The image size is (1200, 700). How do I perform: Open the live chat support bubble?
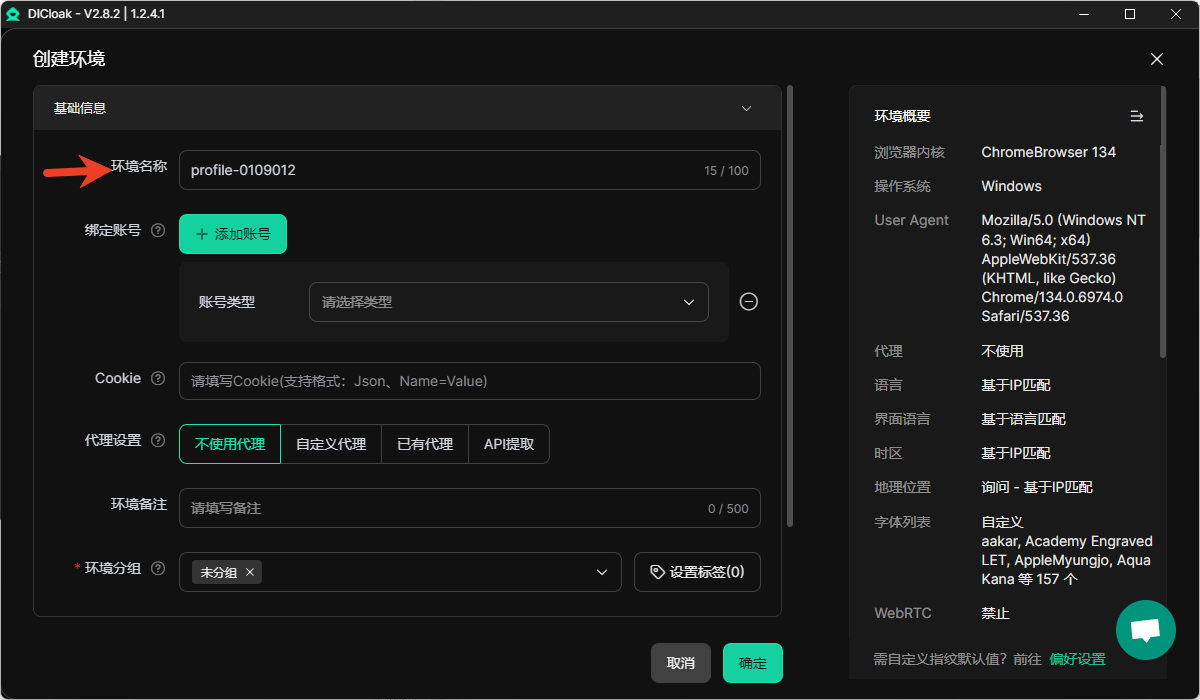coord(1145,630)
